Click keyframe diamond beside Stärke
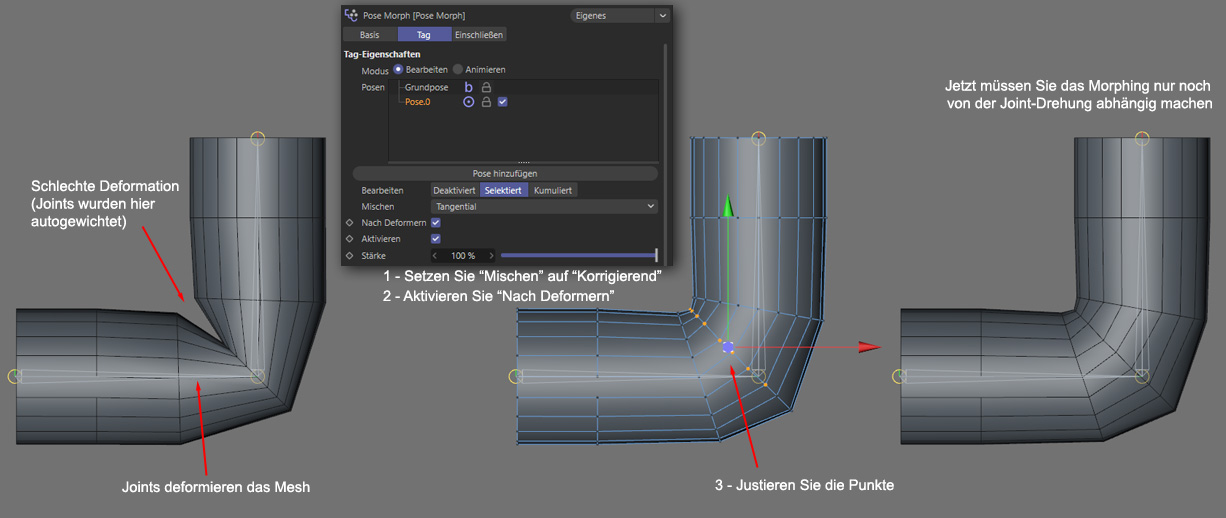 (349, 256)
